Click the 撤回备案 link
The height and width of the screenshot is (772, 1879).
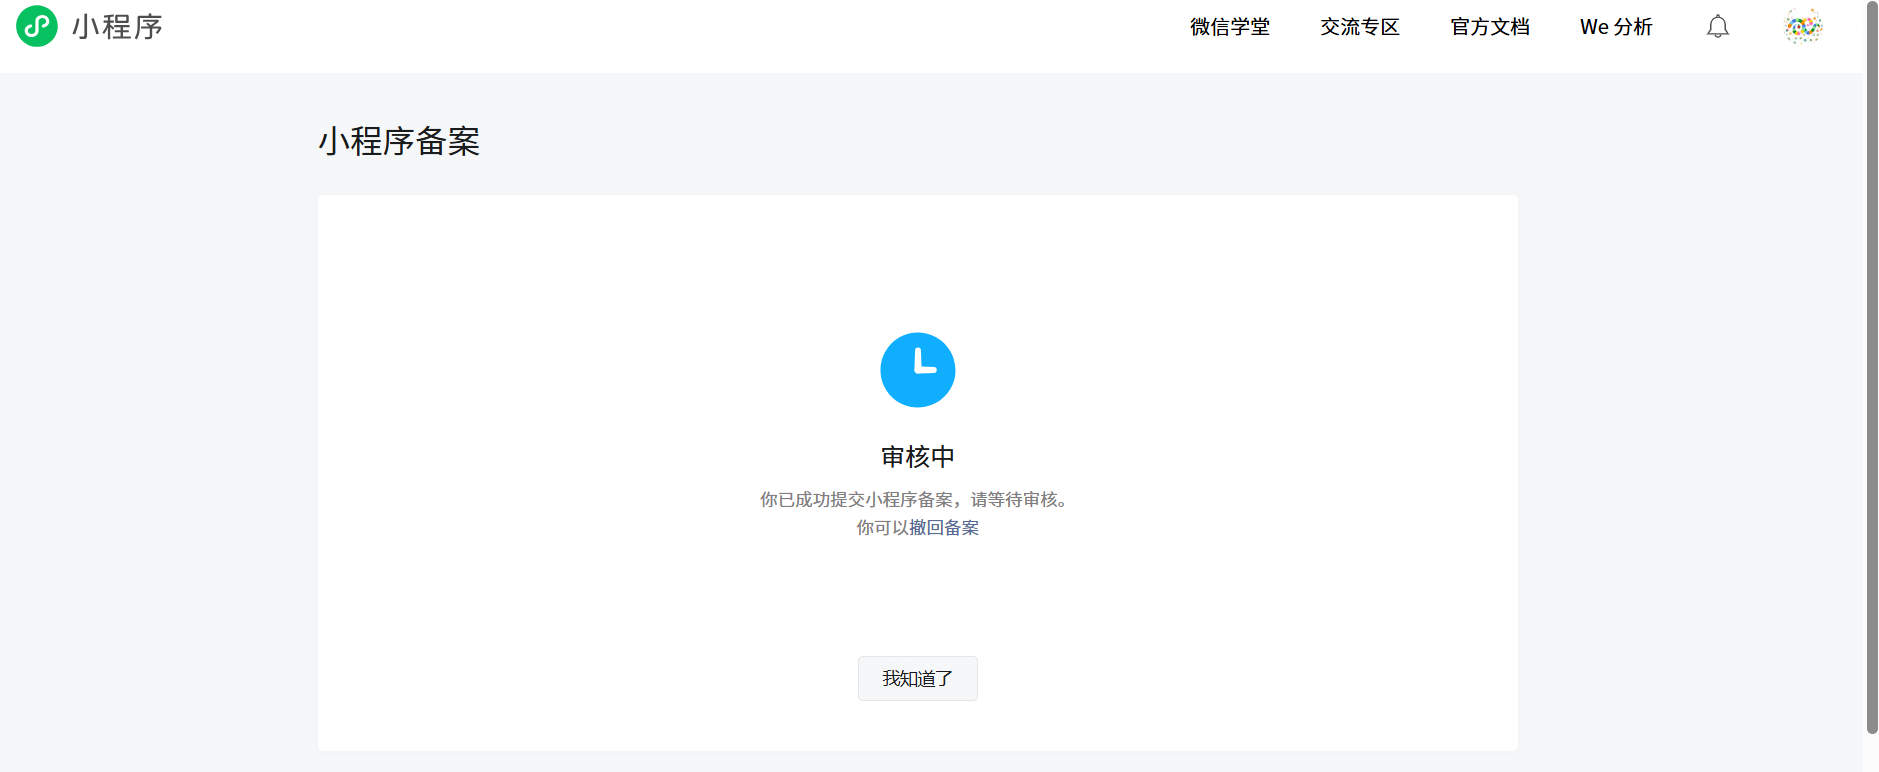[944, 528]
